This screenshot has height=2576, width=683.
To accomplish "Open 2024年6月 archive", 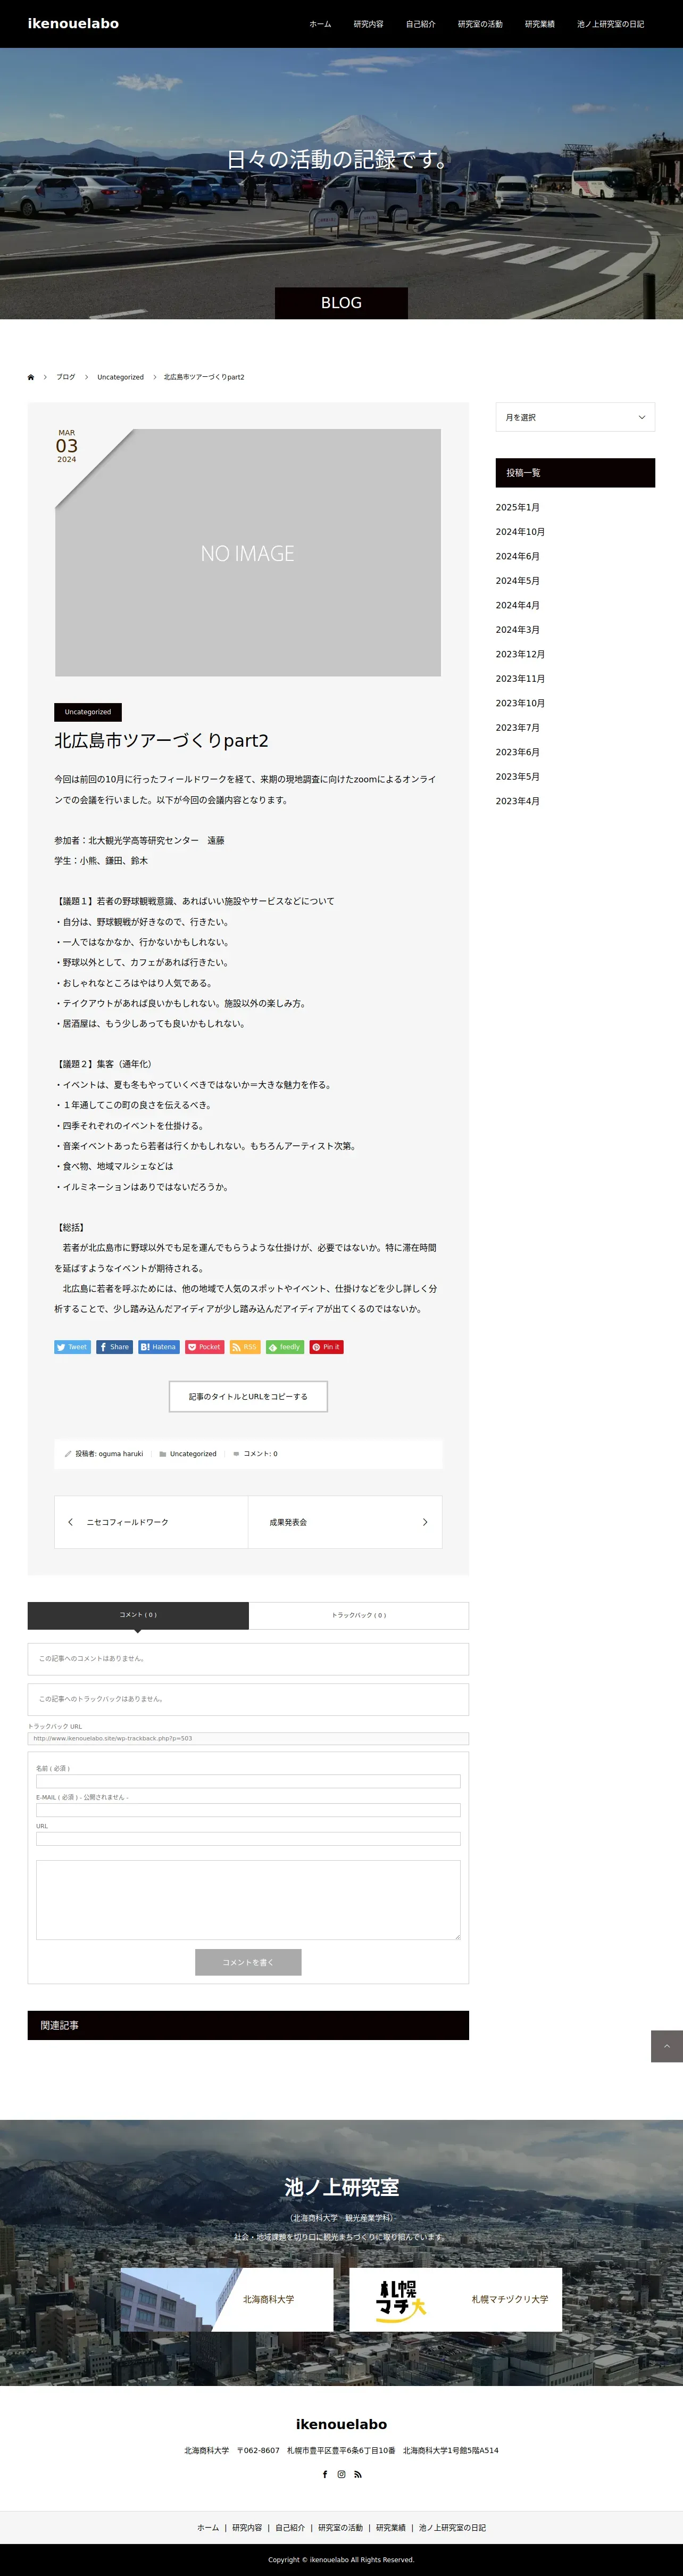I will 518,556.
